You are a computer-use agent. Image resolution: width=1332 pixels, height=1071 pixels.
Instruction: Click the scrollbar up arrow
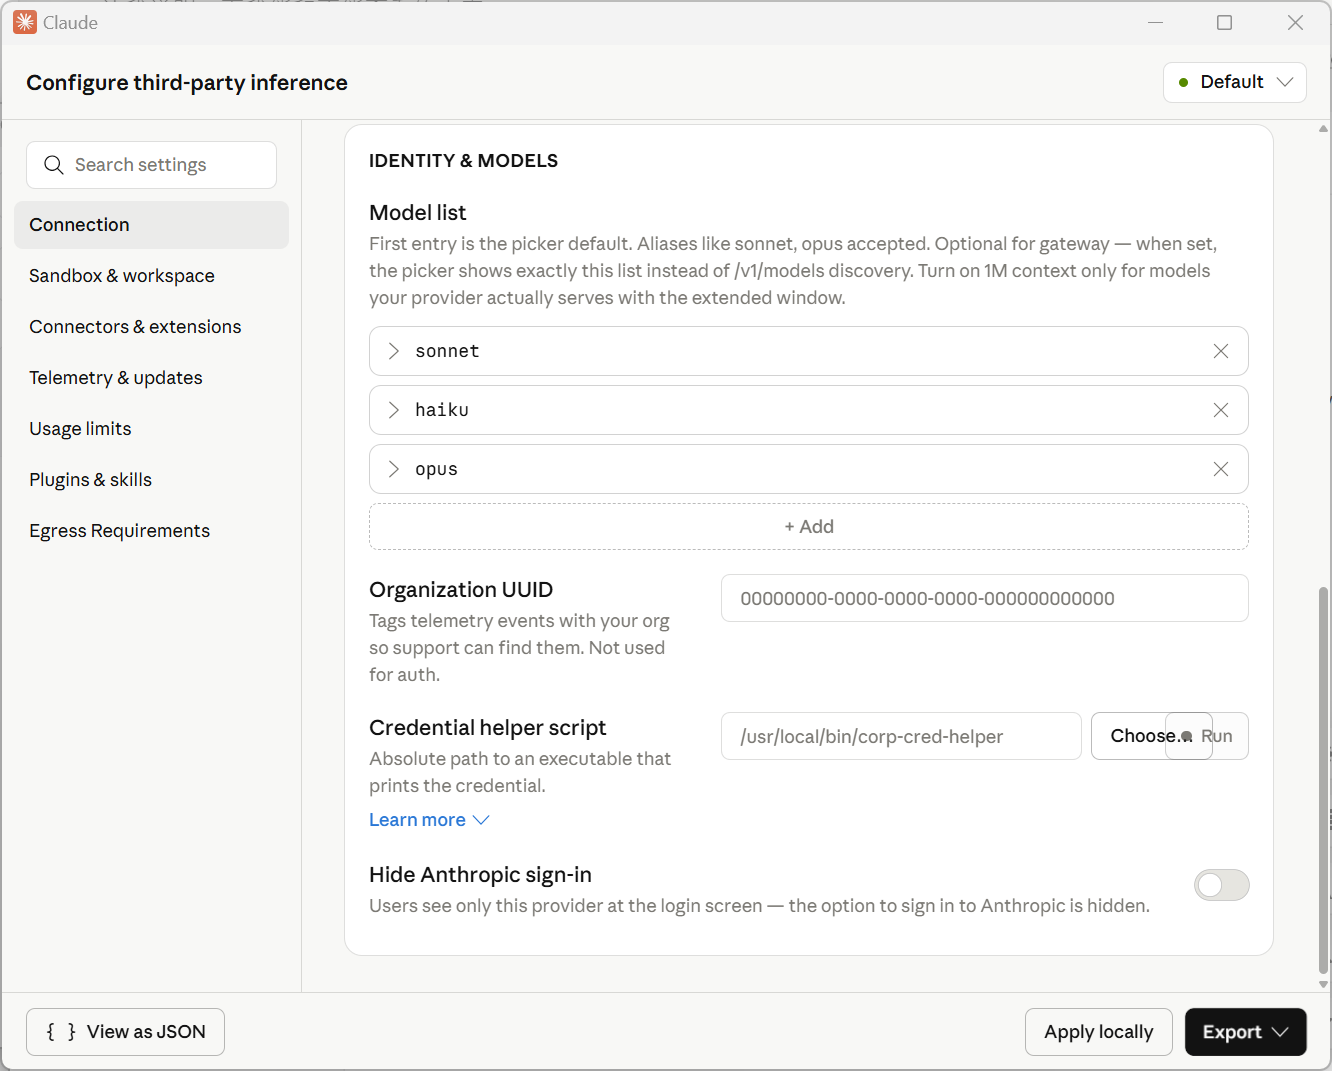click(1324, 129)
